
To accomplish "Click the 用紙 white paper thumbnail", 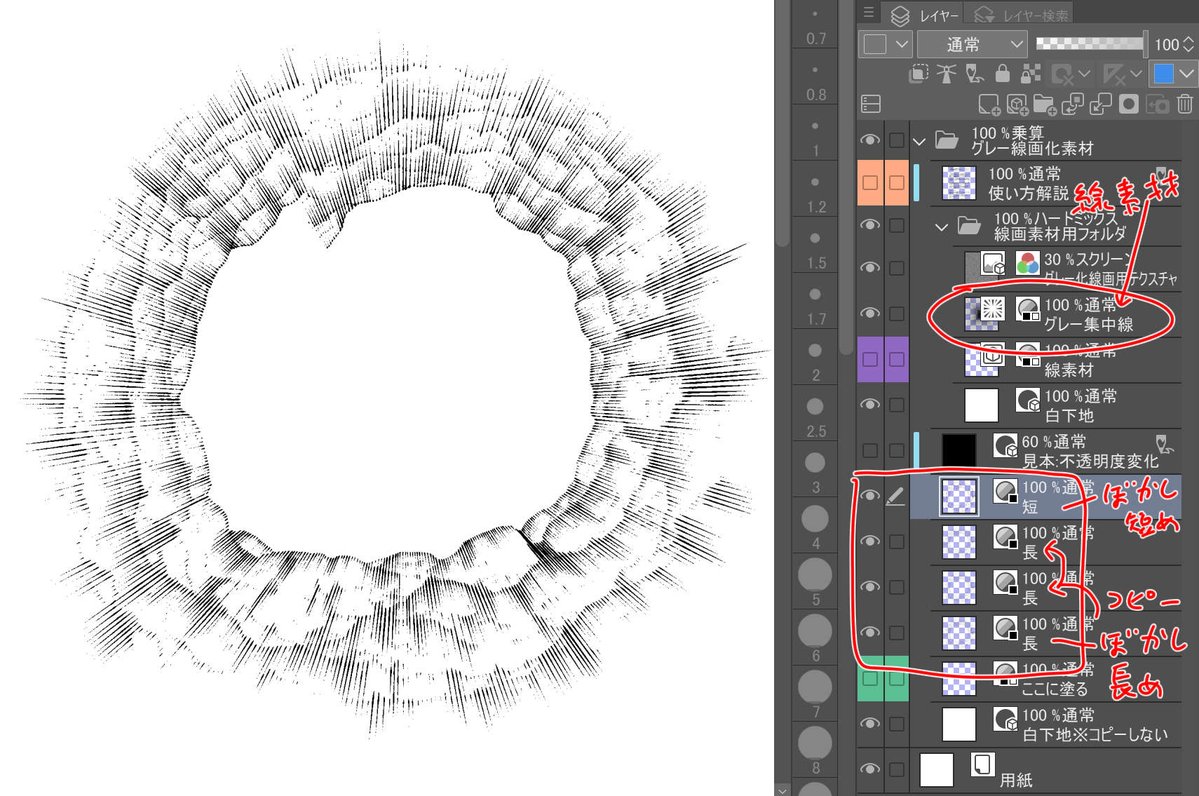I will click(937, 769).
